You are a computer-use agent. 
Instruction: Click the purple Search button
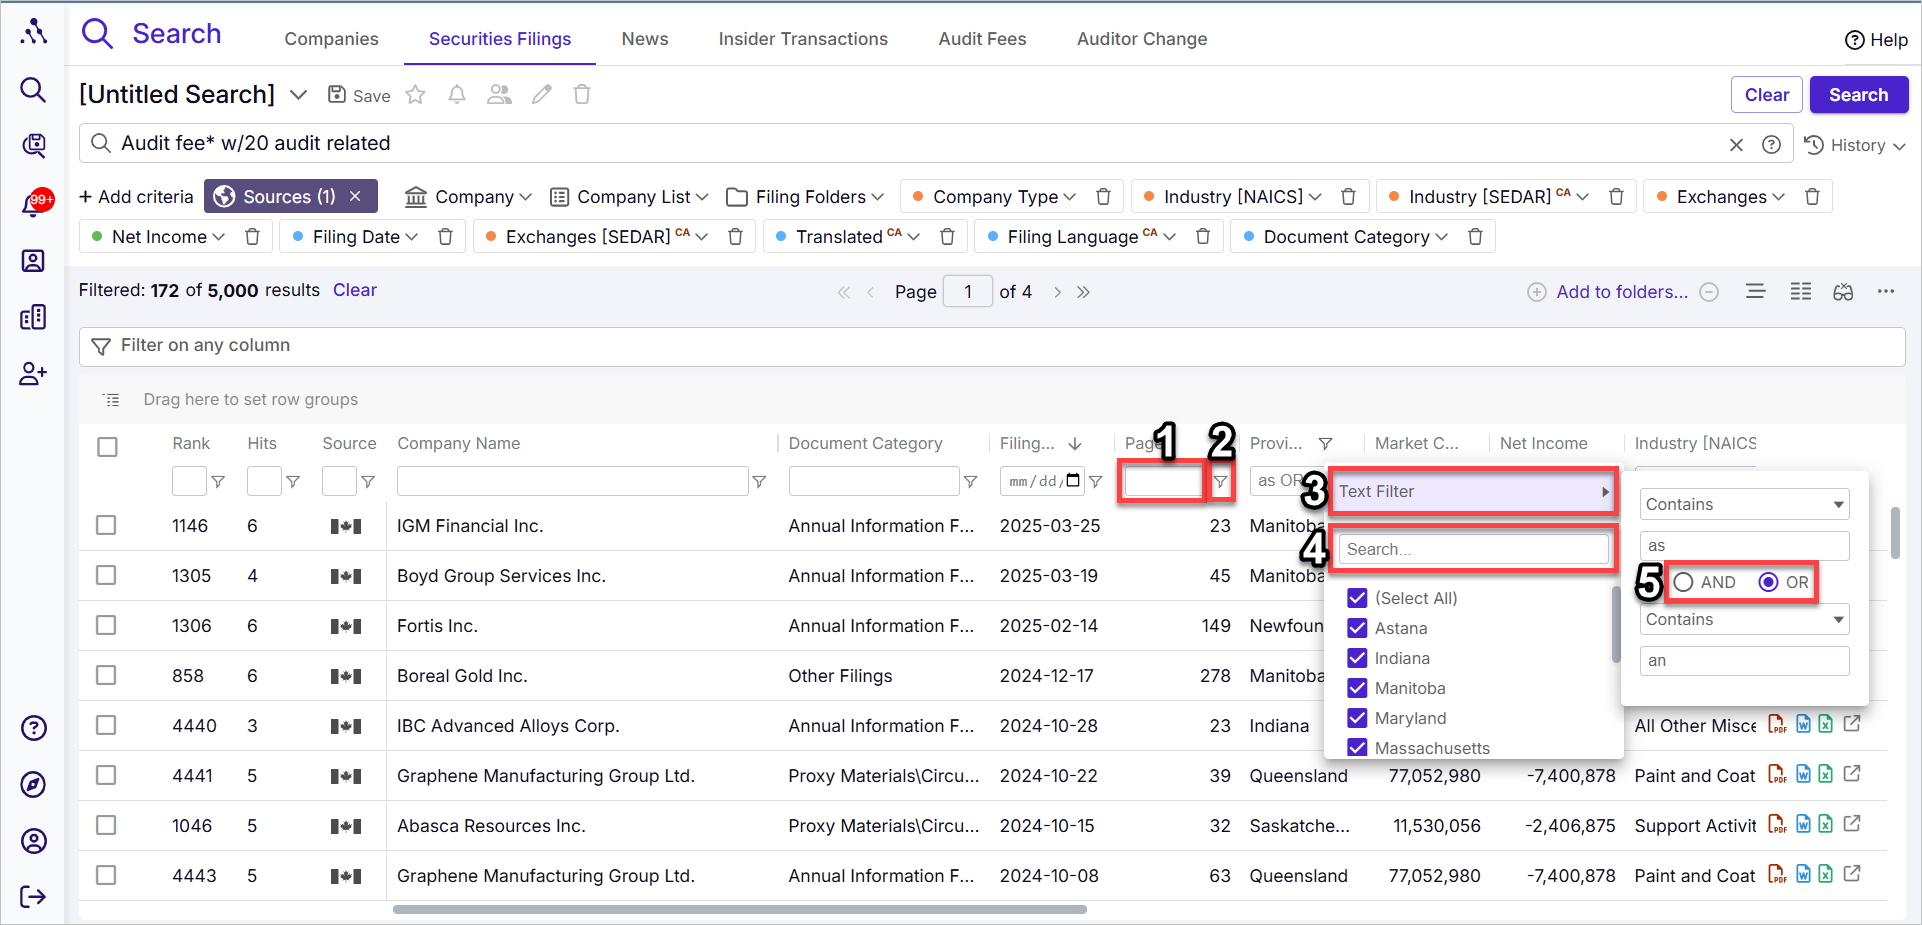(x=1859, y=95)
